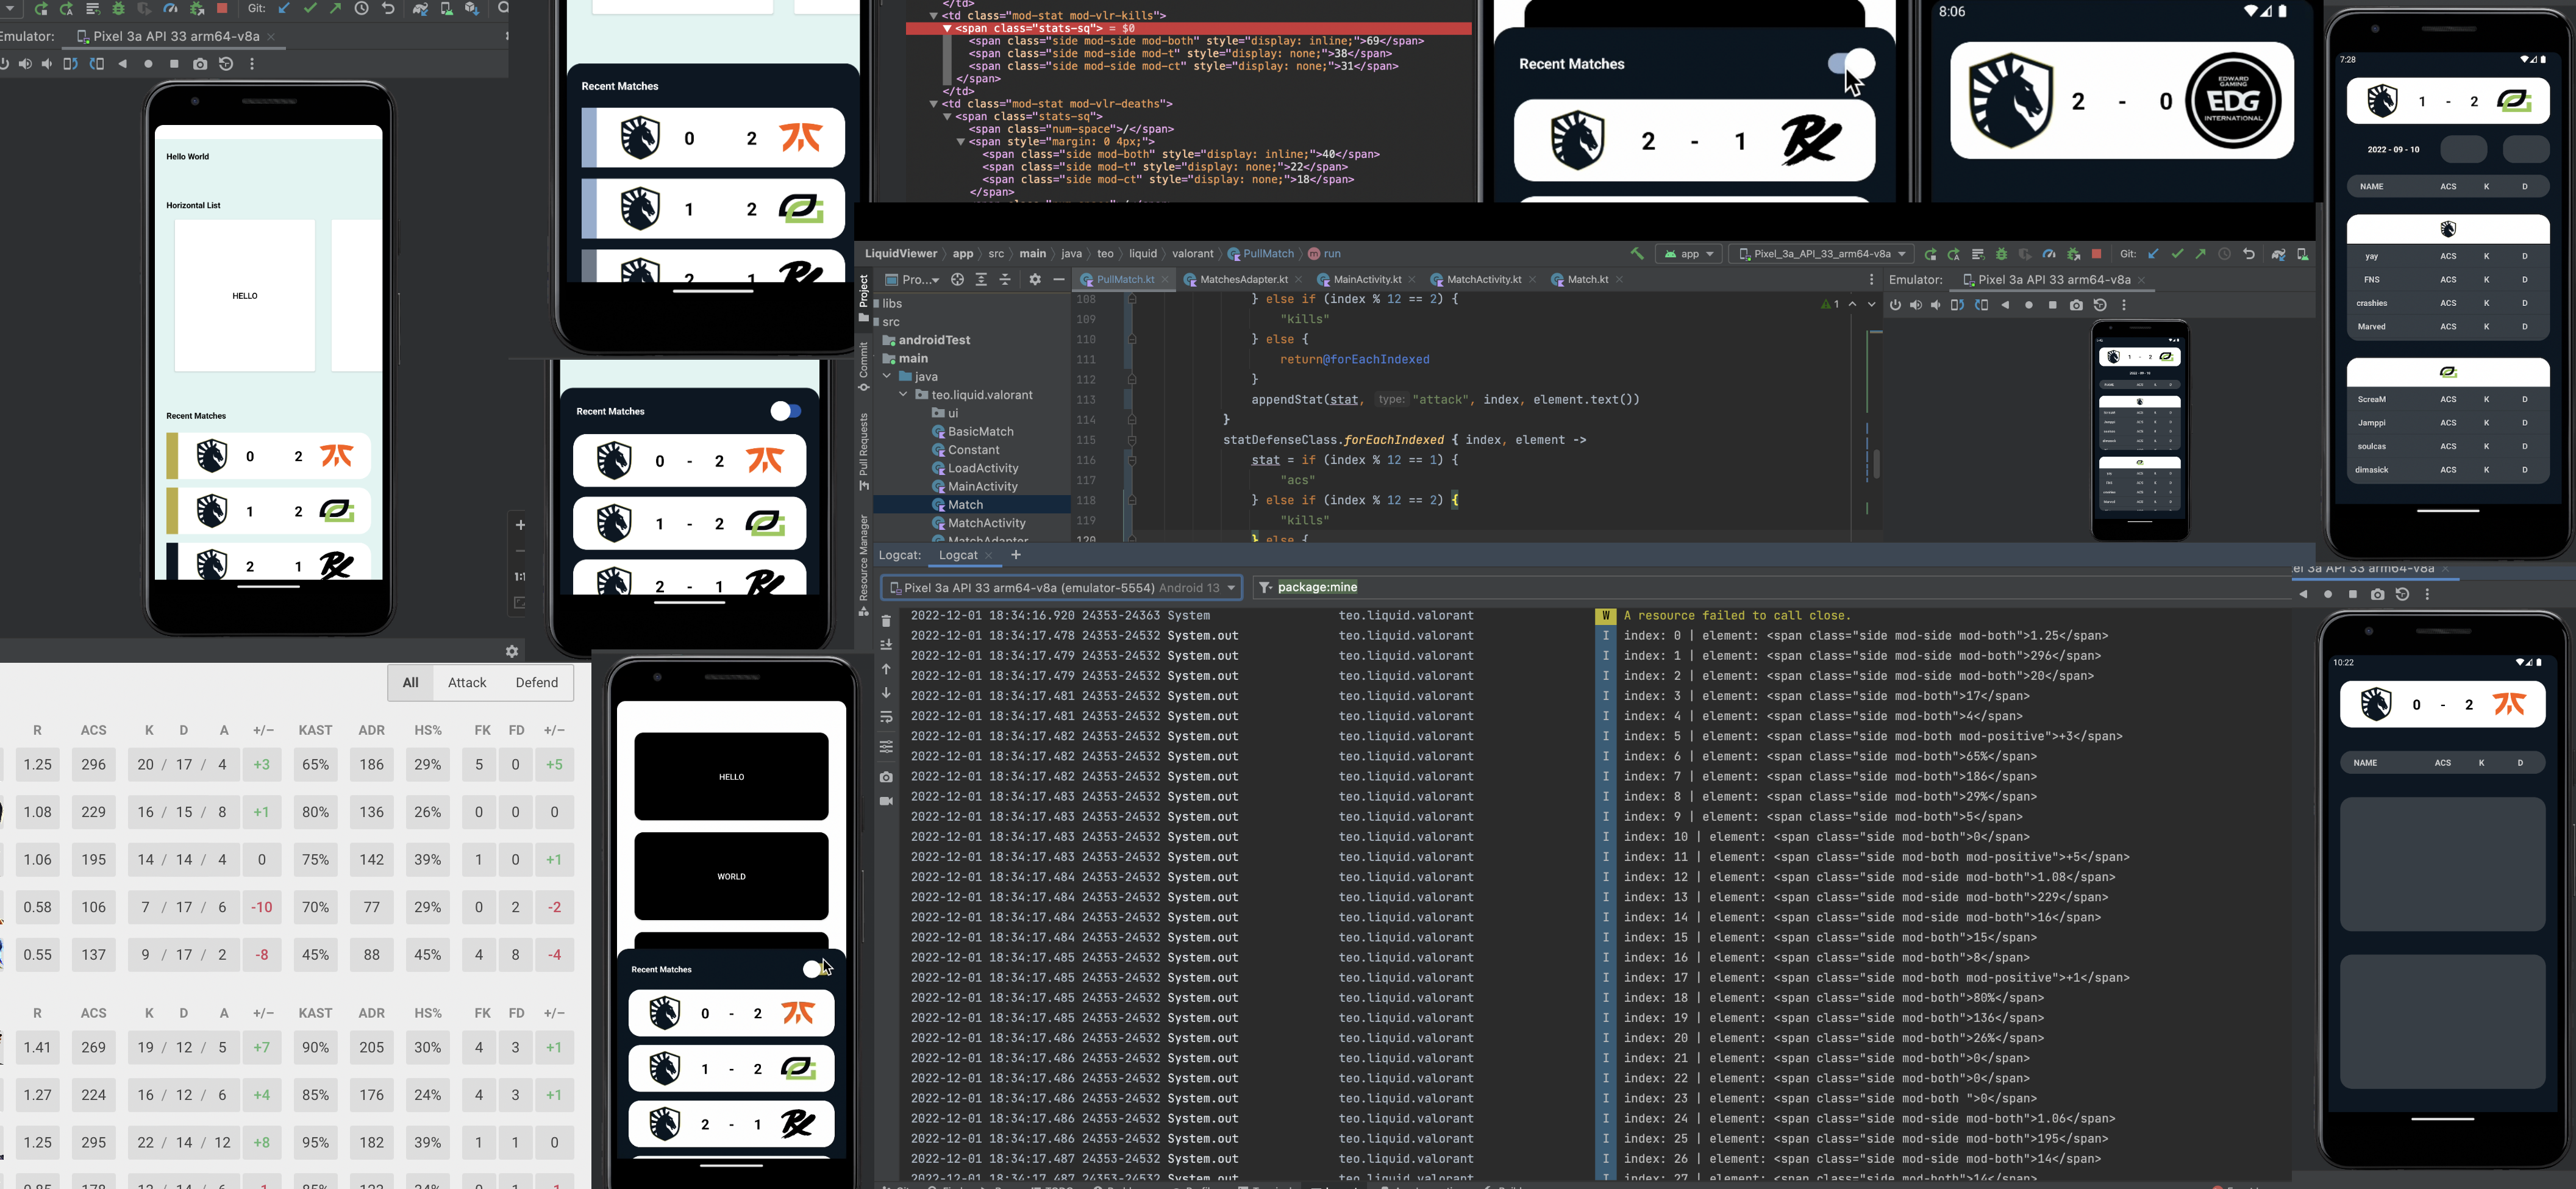This screenshot has height=1189, width=2576.
Task: Toggle the Recent Matches switch with the cursor over it
Action: 1850,64
